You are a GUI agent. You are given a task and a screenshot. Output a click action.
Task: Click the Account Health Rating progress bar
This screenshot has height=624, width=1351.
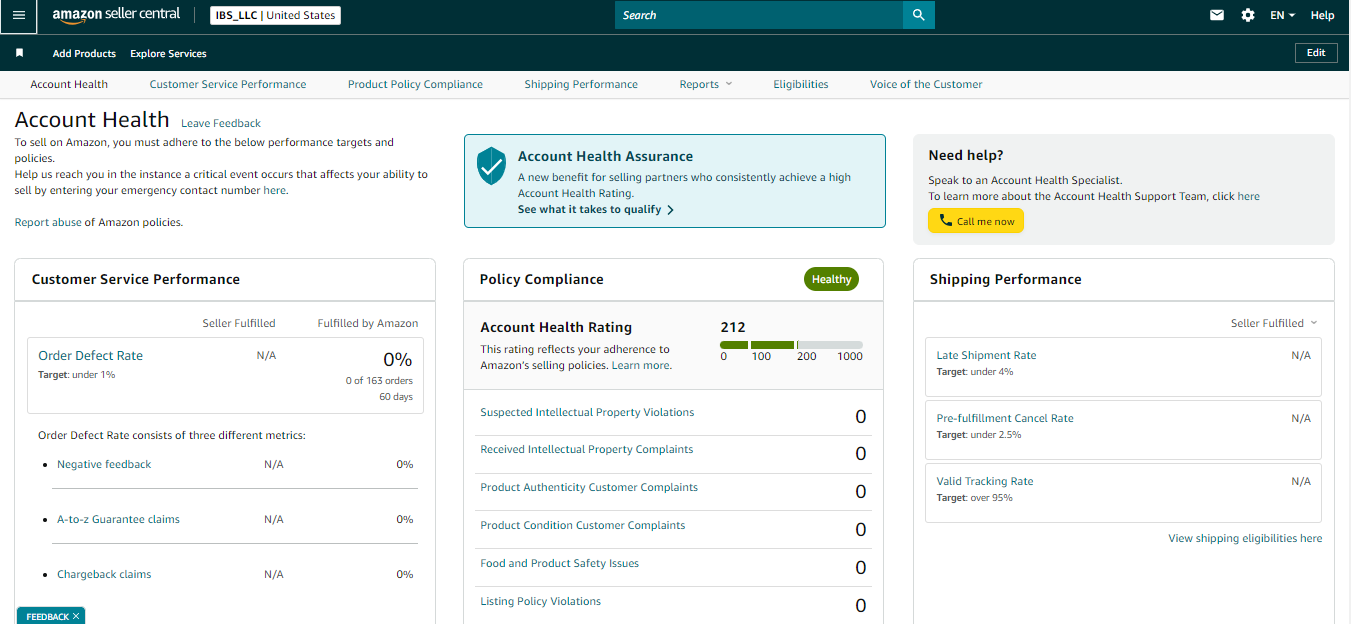pos(791,344)
